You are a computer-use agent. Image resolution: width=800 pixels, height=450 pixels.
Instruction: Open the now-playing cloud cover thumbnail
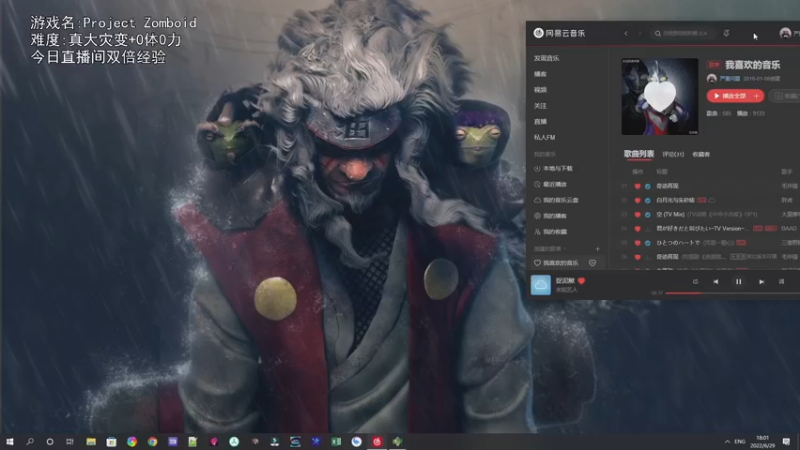pos(541,285)
